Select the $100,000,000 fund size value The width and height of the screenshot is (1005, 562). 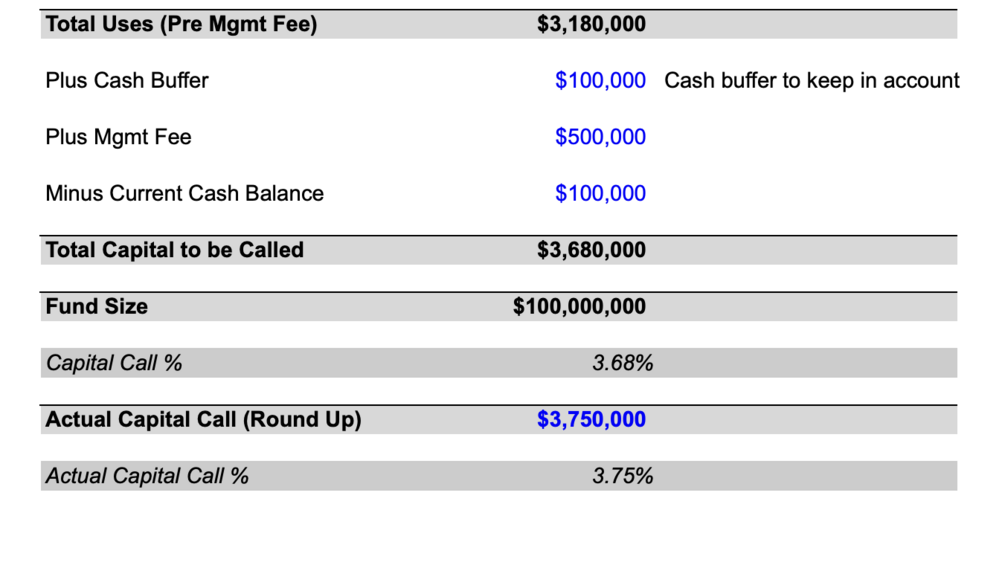(x=579, y=306)
